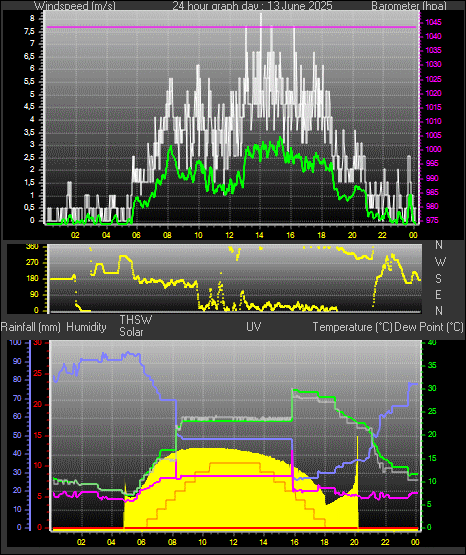Click the Rainfall (mm) label

click(30, 327)
